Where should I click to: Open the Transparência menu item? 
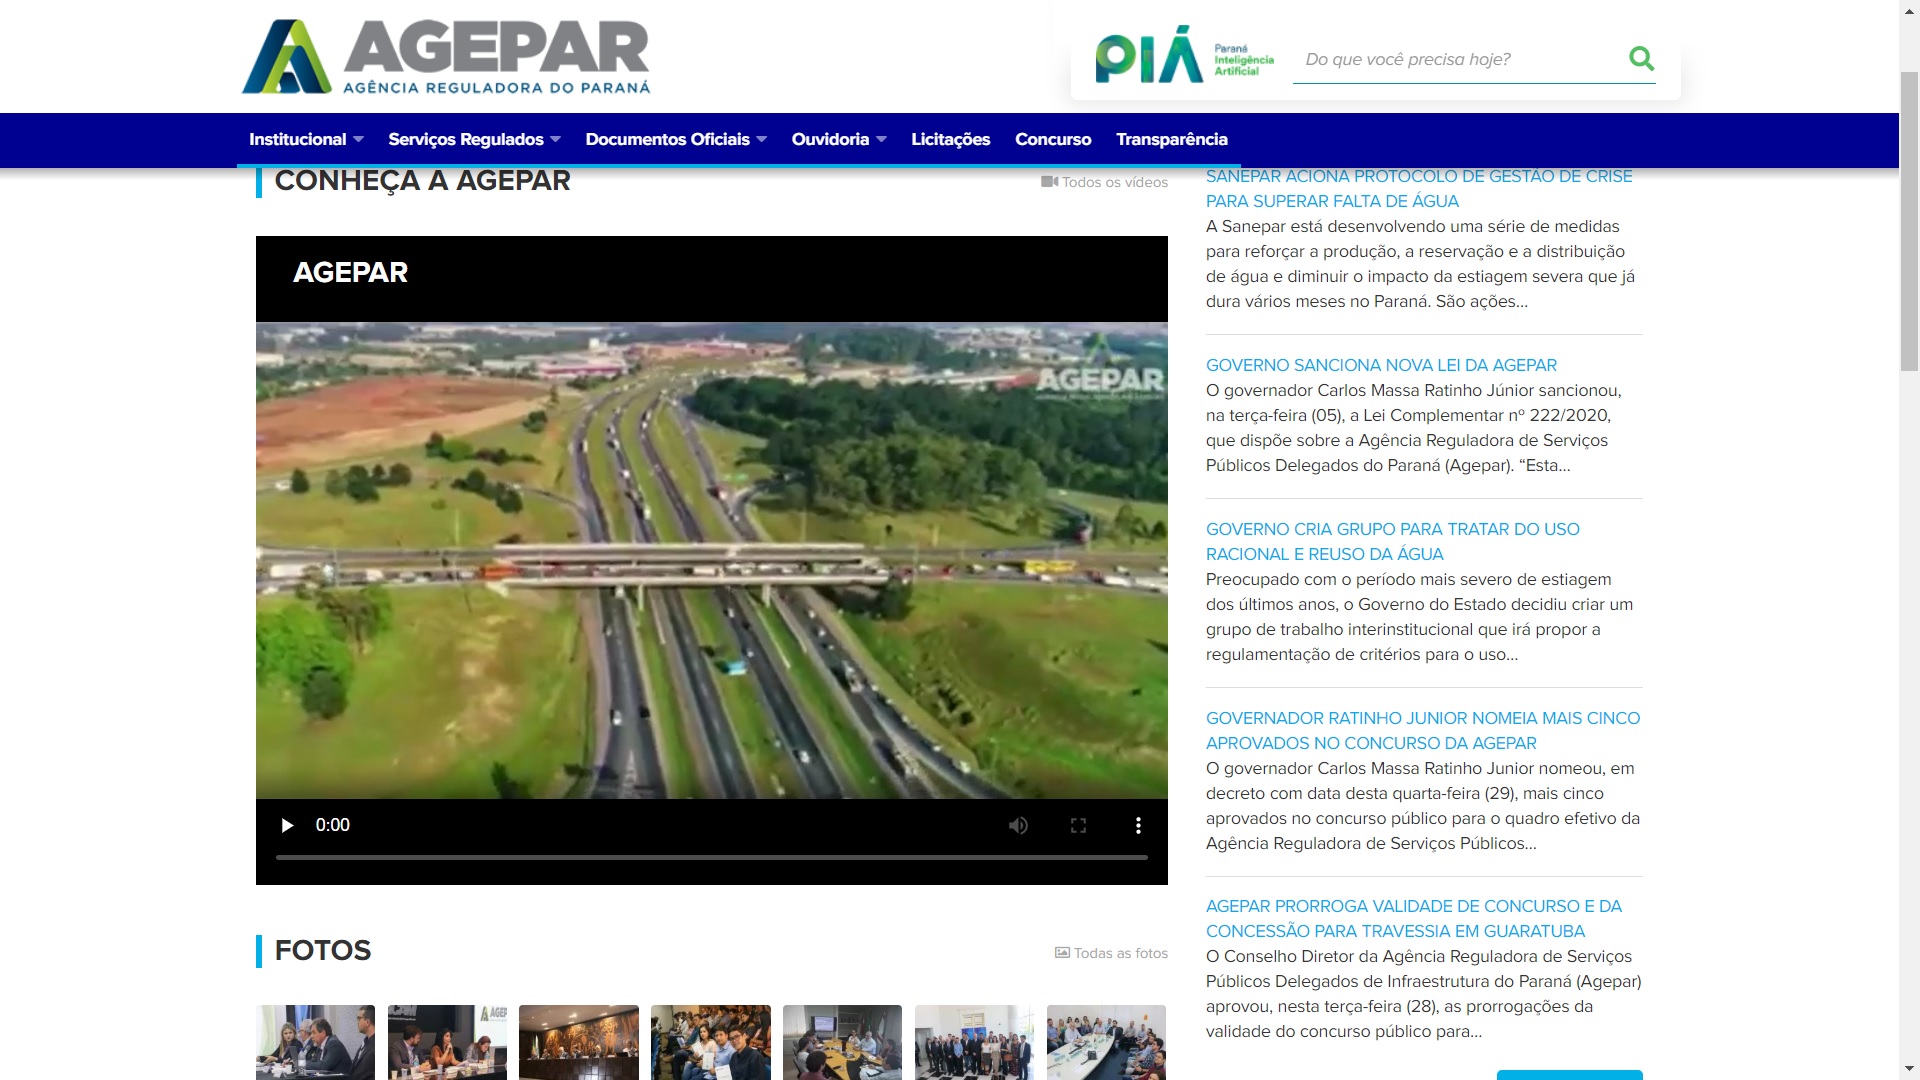[1171, 139]
